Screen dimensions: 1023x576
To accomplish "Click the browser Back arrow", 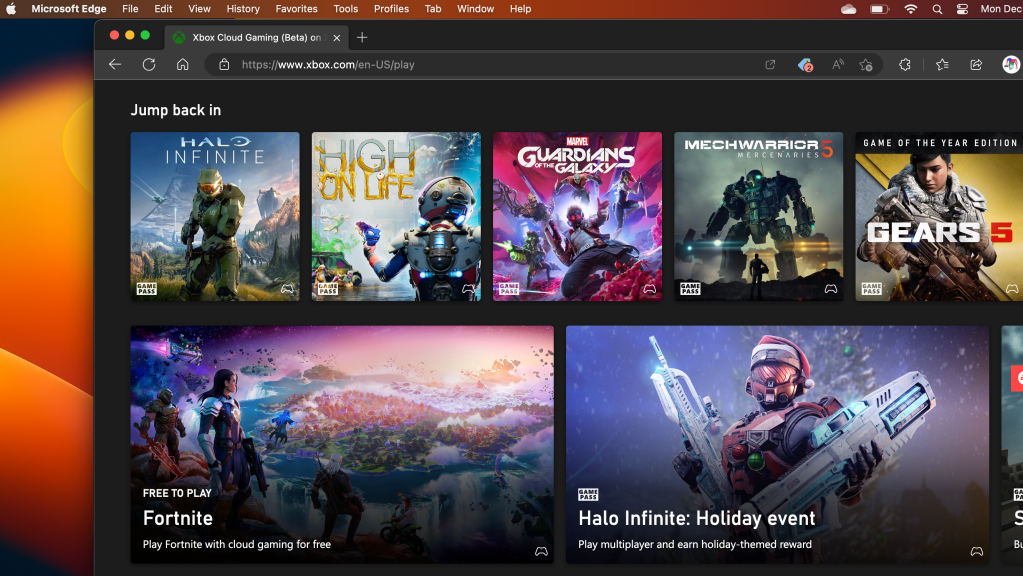I will point(115,64).
